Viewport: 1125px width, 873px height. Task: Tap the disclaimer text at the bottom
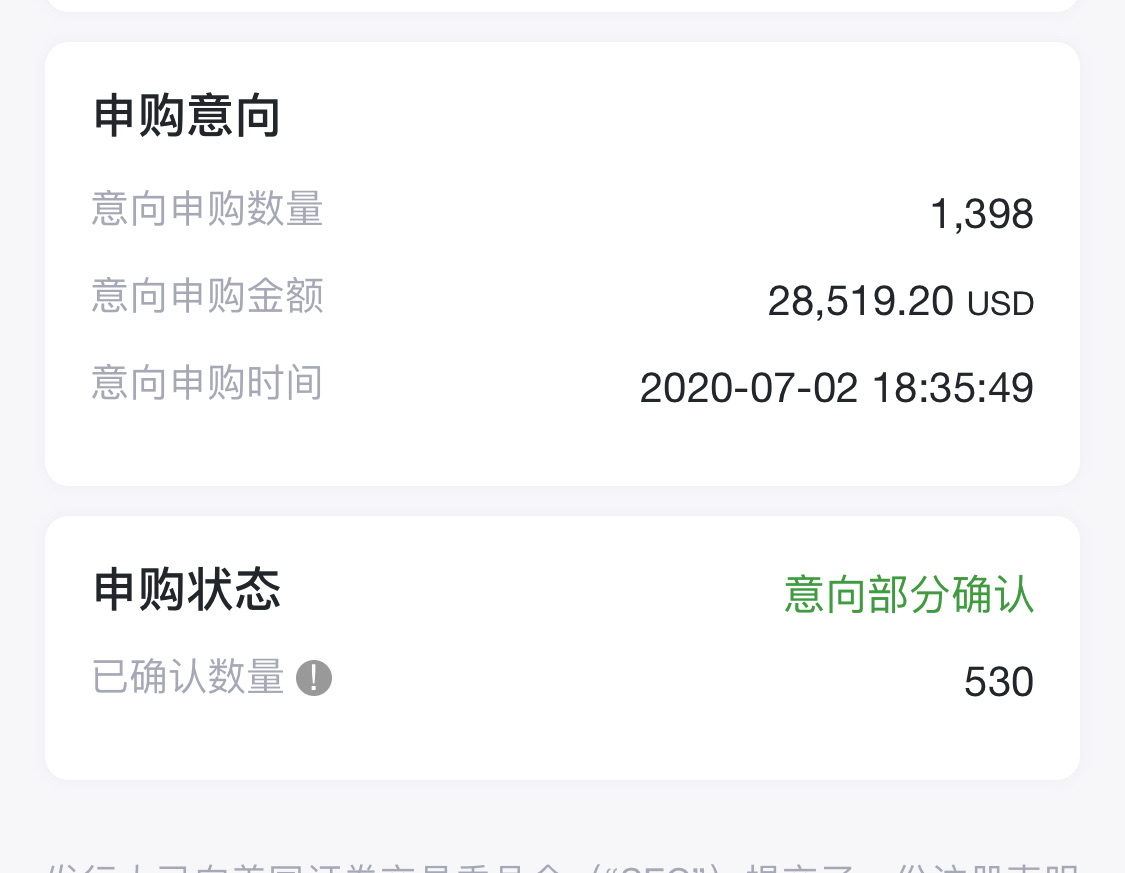pos(562,864)
